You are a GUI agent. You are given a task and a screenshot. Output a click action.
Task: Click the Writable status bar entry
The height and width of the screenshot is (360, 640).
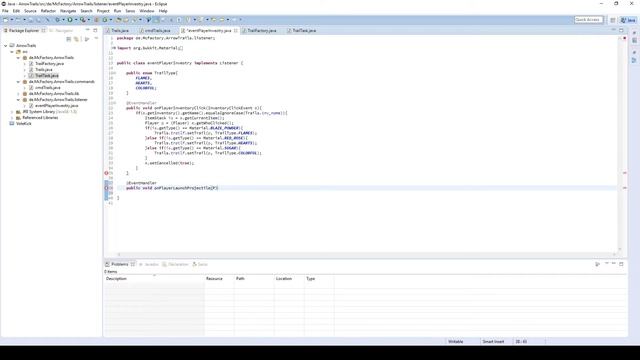[456, 342]
